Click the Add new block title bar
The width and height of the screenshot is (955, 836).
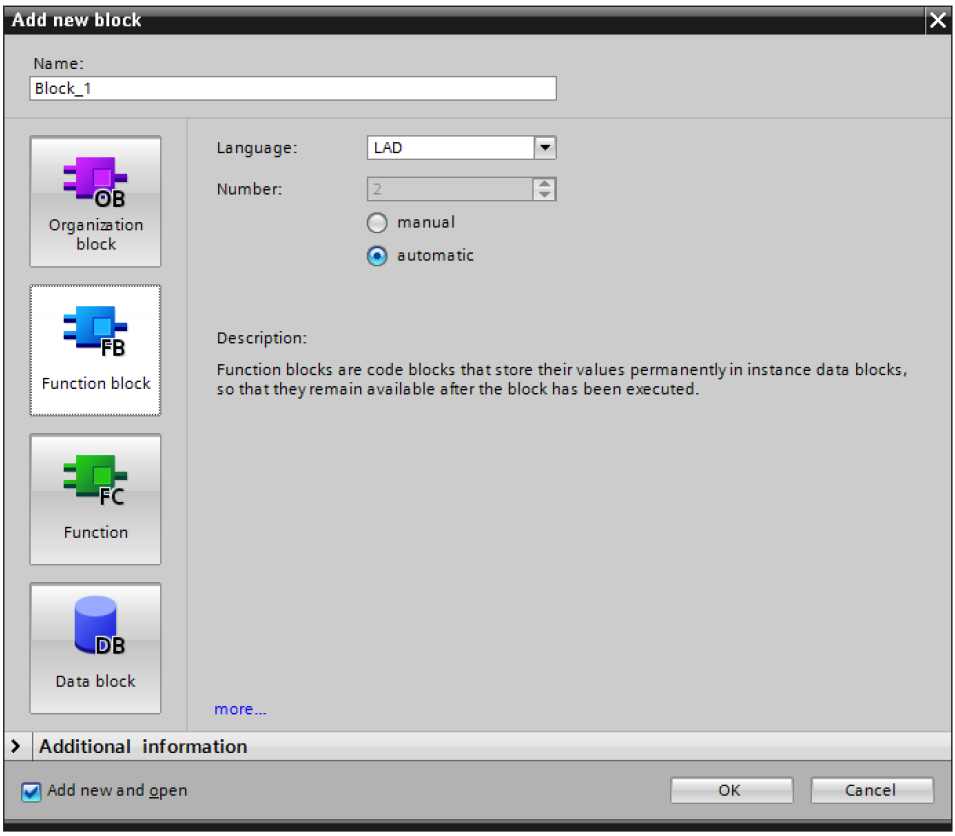pos(450,20)
